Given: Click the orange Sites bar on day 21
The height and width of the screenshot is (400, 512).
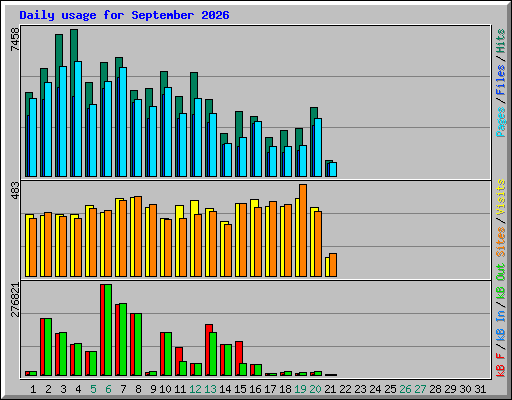Looking at the screenshot, I should (333, 265).
